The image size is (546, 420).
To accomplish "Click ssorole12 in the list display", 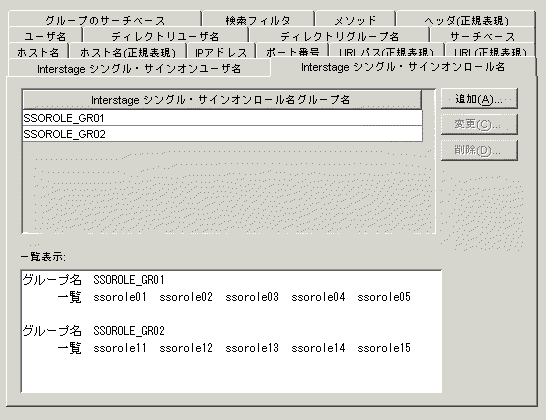I will tap(186, 348).
